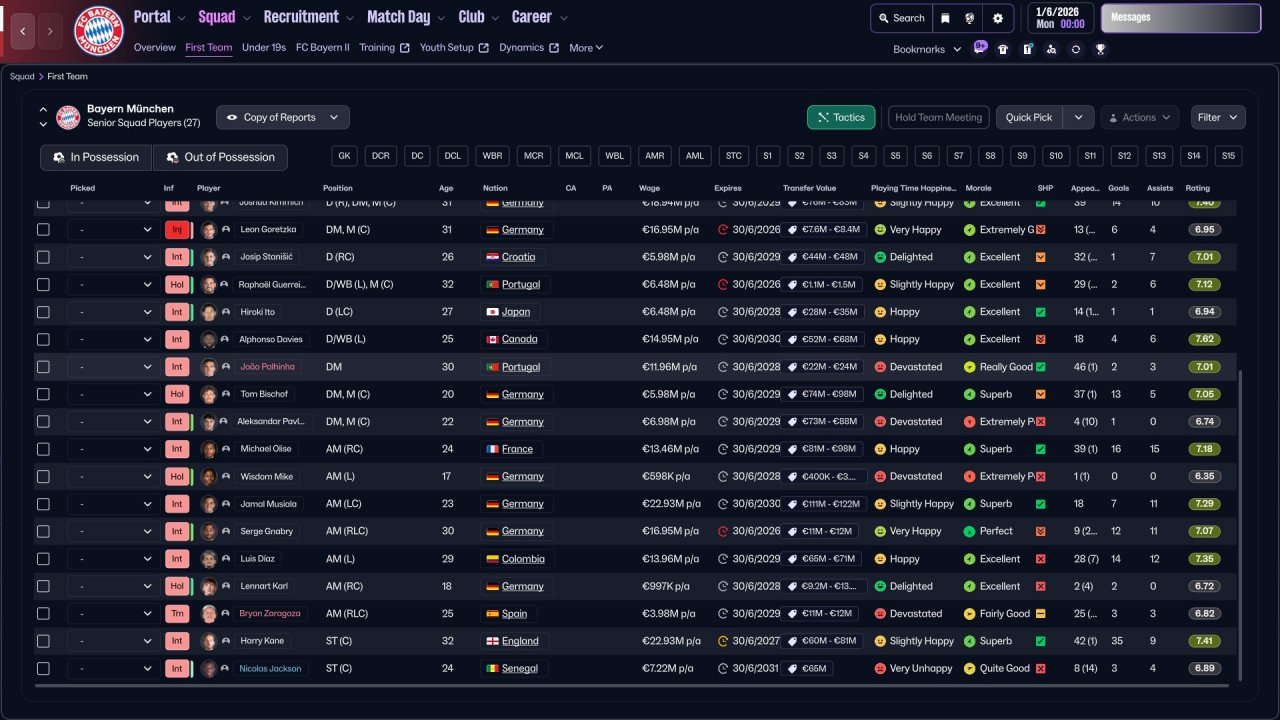This screenshot has width=1280, height=720.
Task: Go back with the left arrow button
Action: pos(22,31)
